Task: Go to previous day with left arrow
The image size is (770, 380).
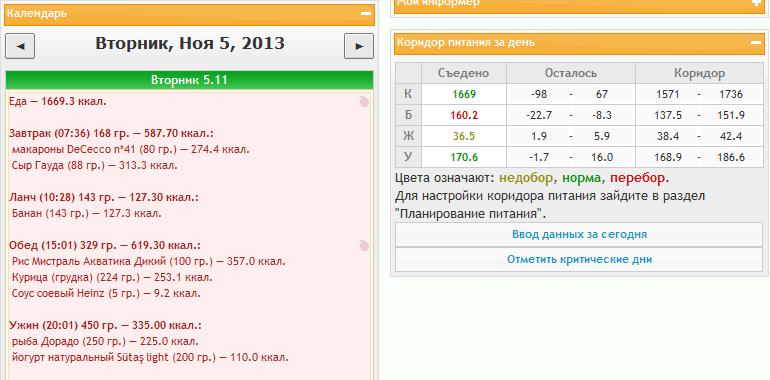Action: [x=20, y=46]
